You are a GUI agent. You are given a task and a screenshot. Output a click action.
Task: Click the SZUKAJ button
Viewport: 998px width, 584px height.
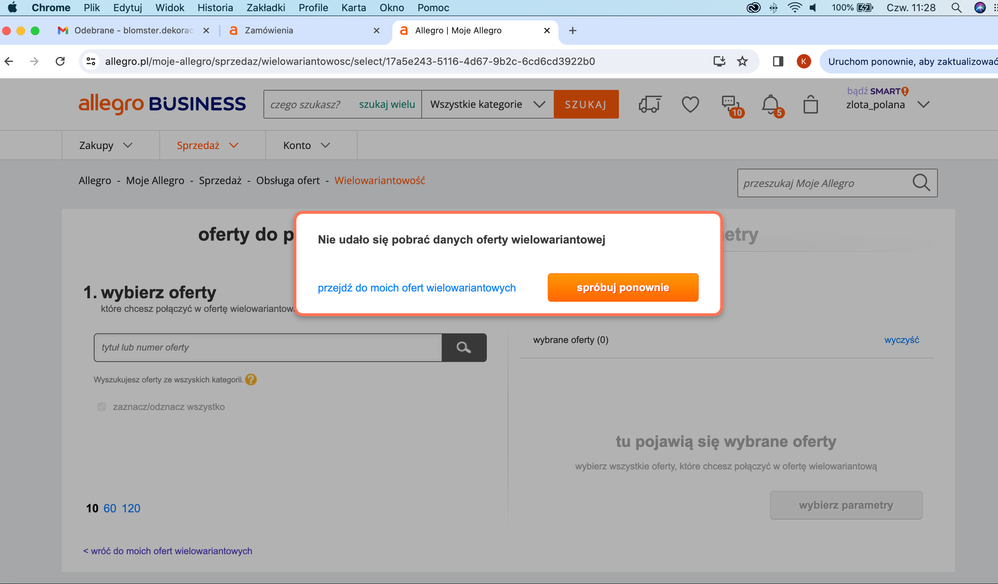pos(586,104)
